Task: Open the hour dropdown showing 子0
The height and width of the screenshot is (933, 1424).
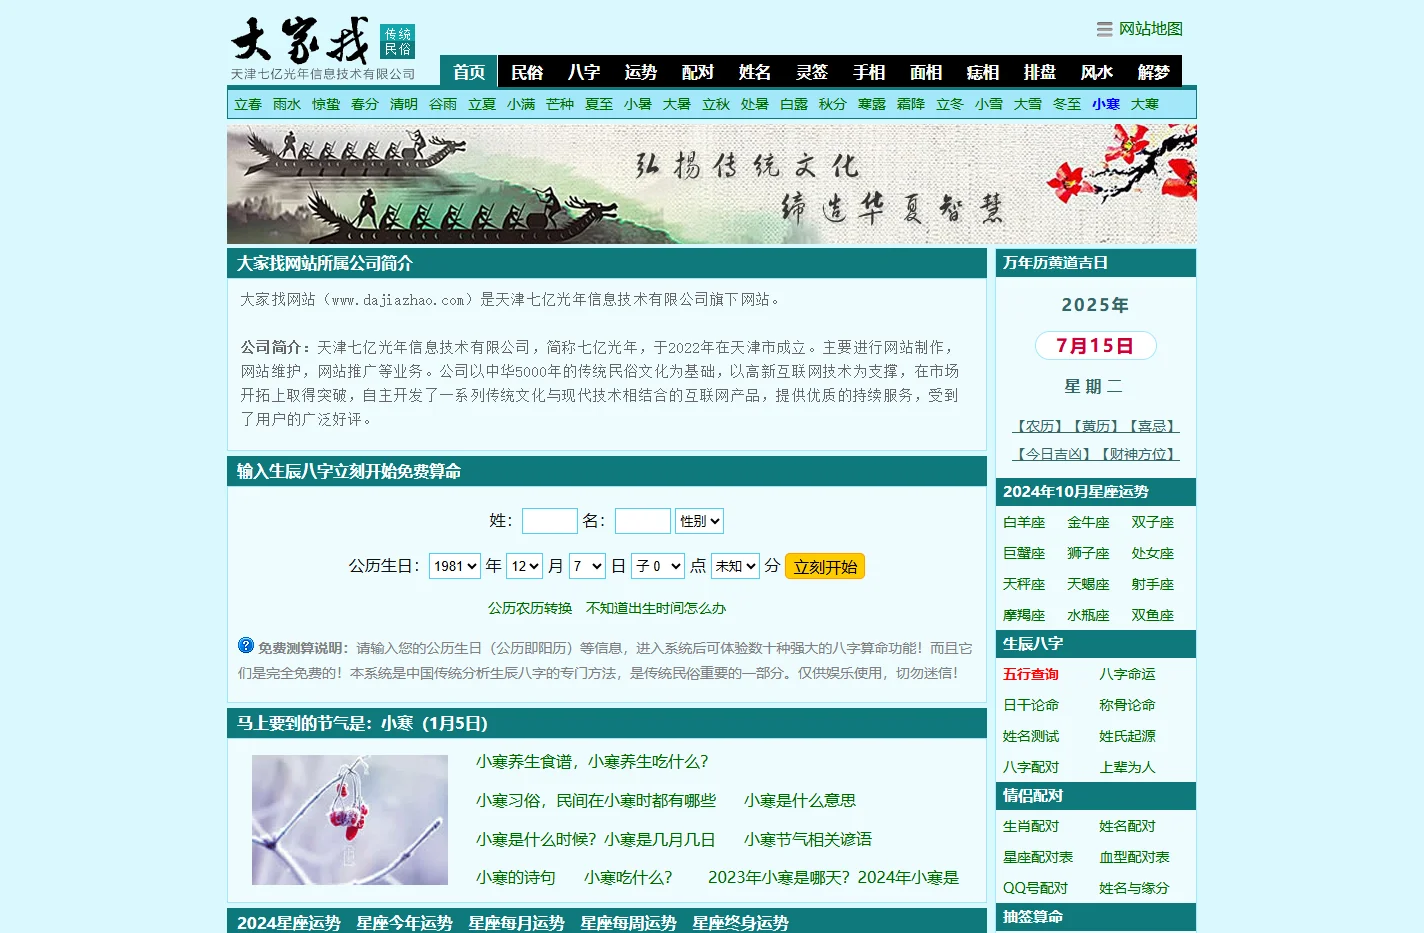Action: 658,566
